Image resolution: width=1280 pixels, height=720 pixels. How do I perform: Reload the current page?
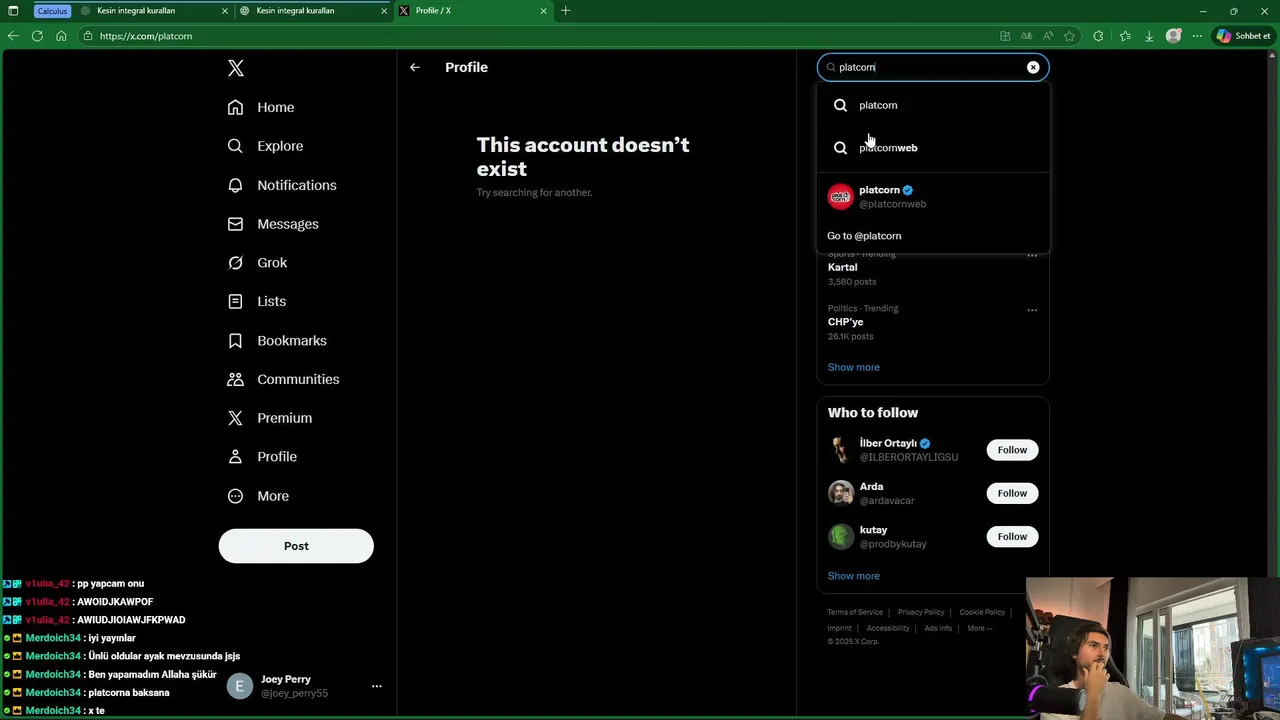[37, 36]
